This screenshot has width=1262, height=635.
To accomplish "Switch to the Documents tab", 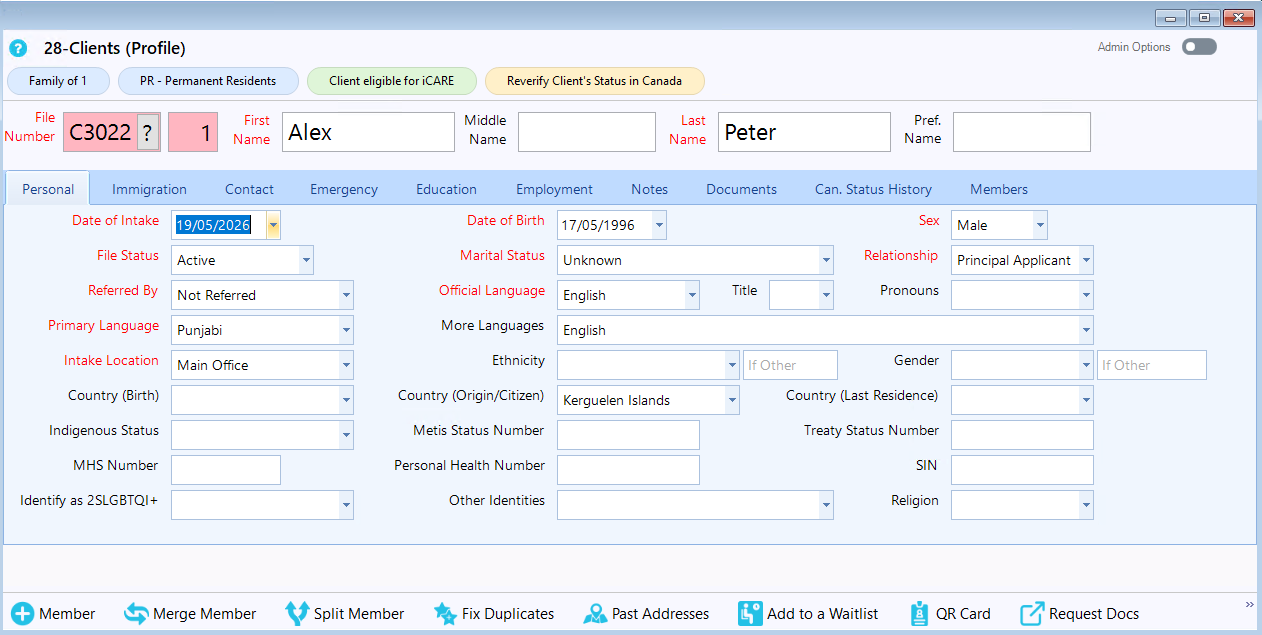I will point(741,189).
